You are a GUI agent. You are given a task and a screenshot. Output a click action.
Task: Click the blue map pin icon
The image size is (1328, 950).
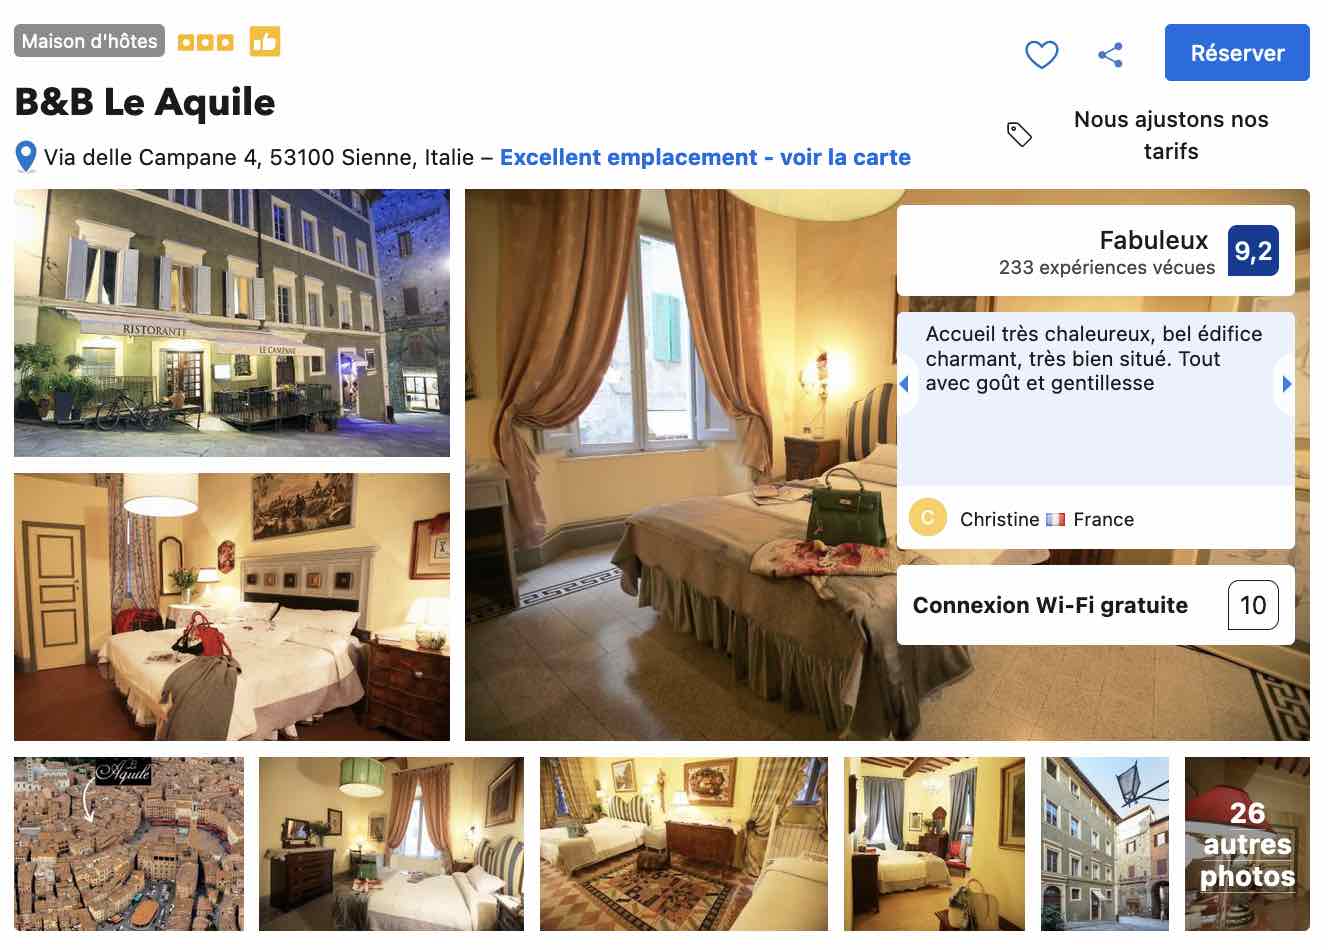click(x=26, y=157)
